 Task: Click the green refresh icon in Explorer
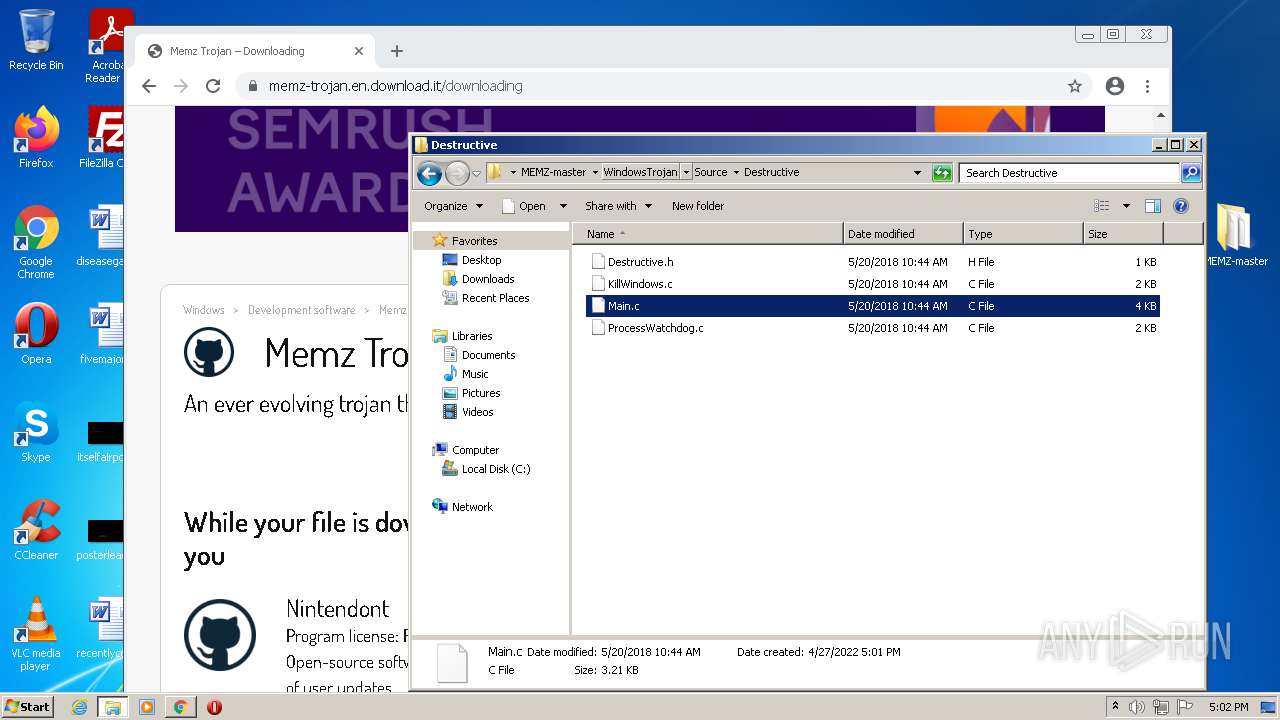(942, 173)
